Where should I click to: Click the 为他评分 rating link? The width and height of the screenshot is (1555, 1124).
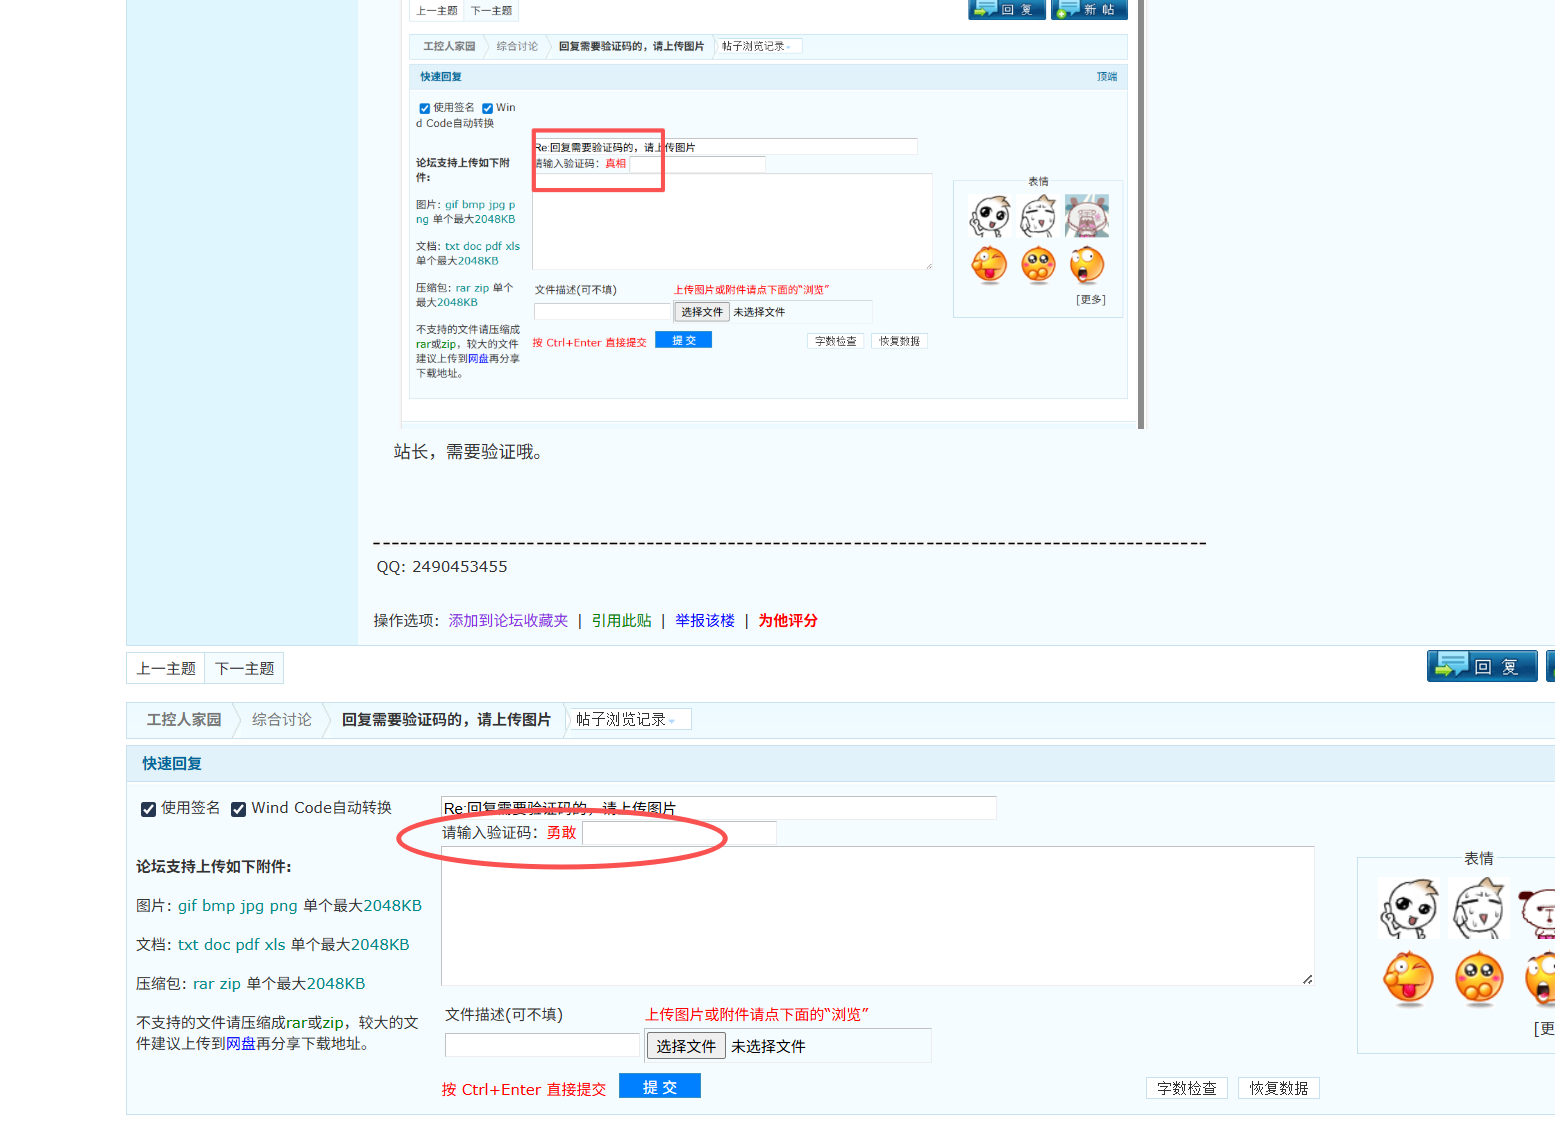(x=787, y=621)
